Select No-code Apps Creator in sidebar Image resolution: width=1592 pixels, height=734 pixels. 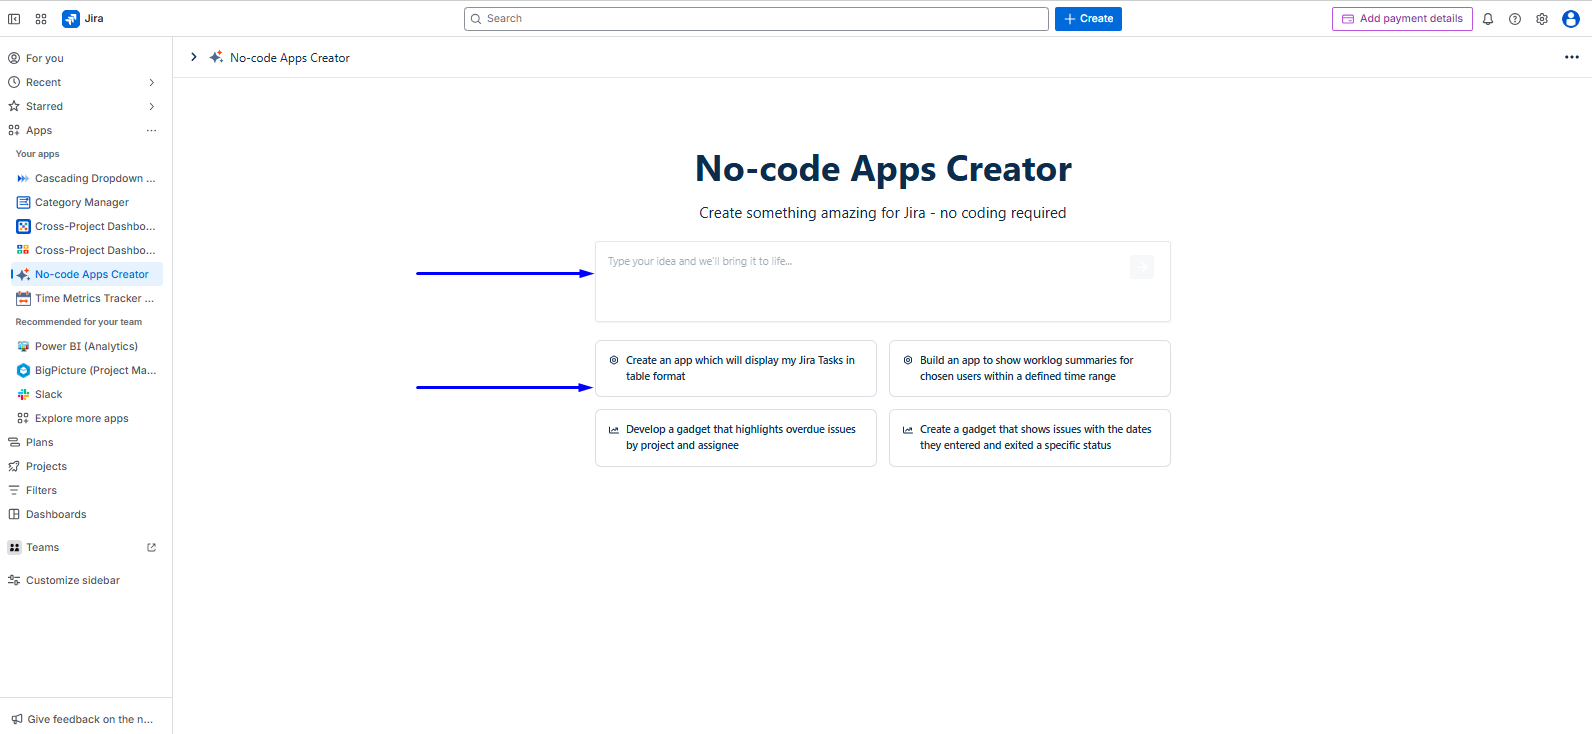pos(87,274)
